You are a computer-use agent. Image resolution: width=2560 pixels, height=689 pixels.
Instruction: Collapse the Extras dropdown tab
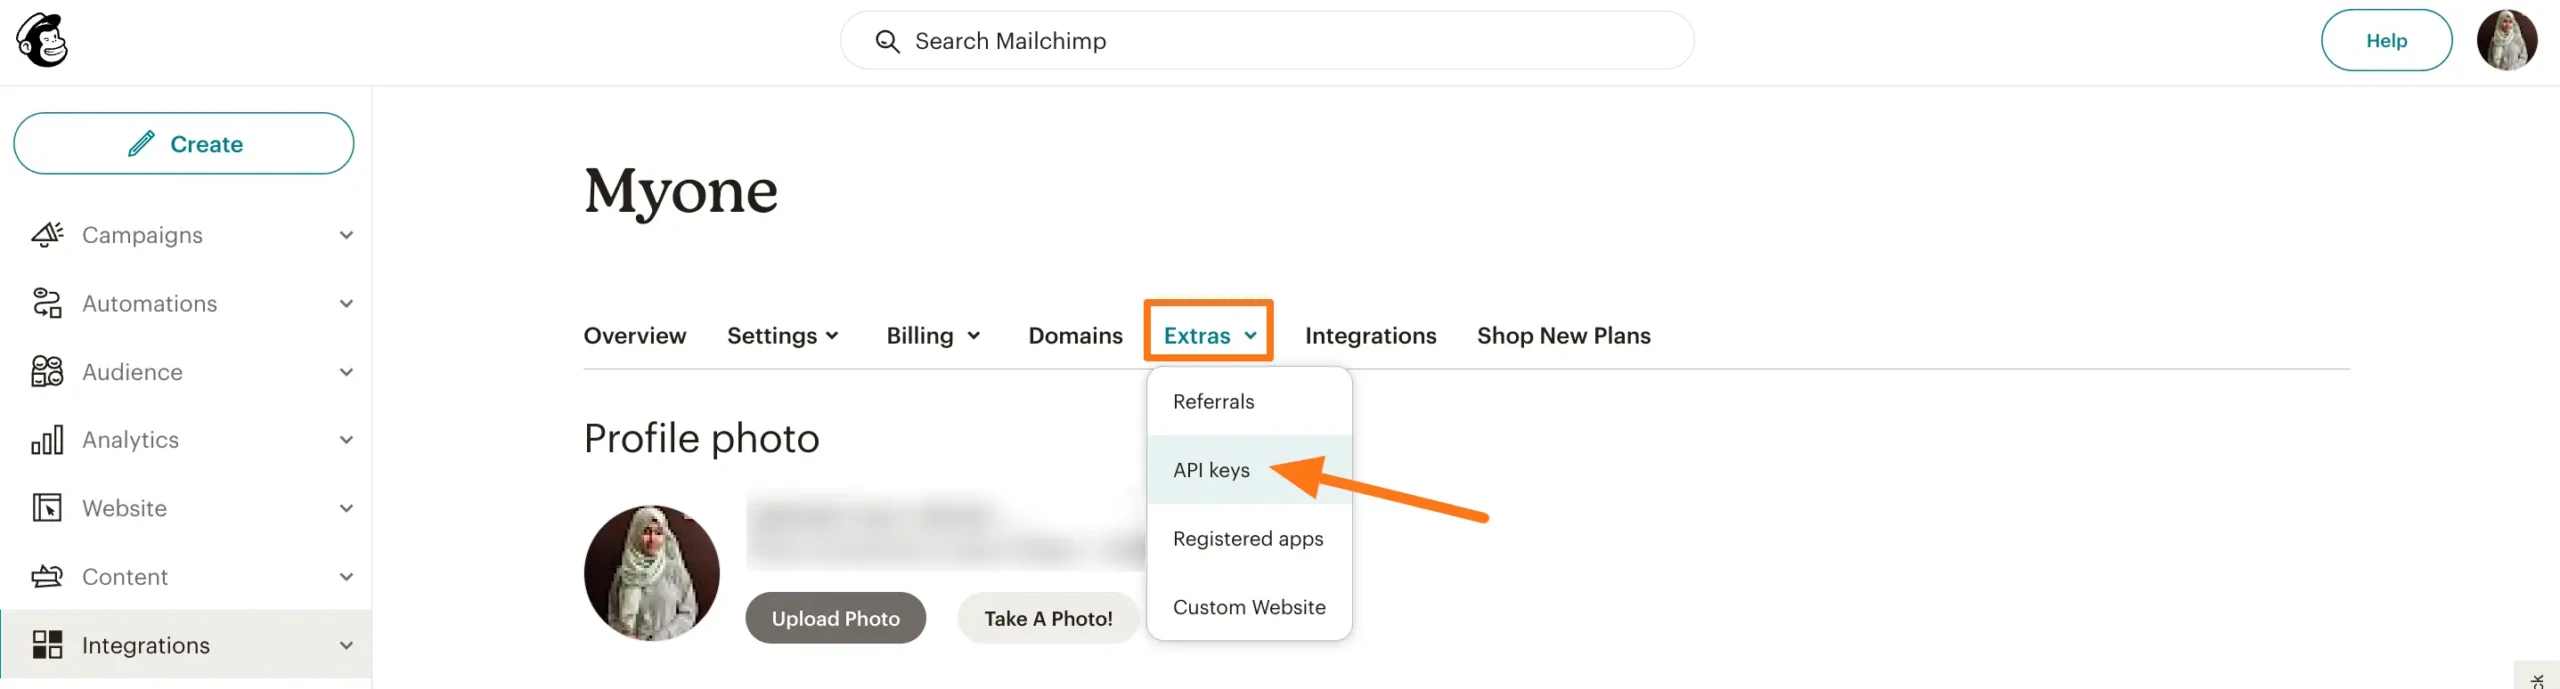pos(1209,335)
